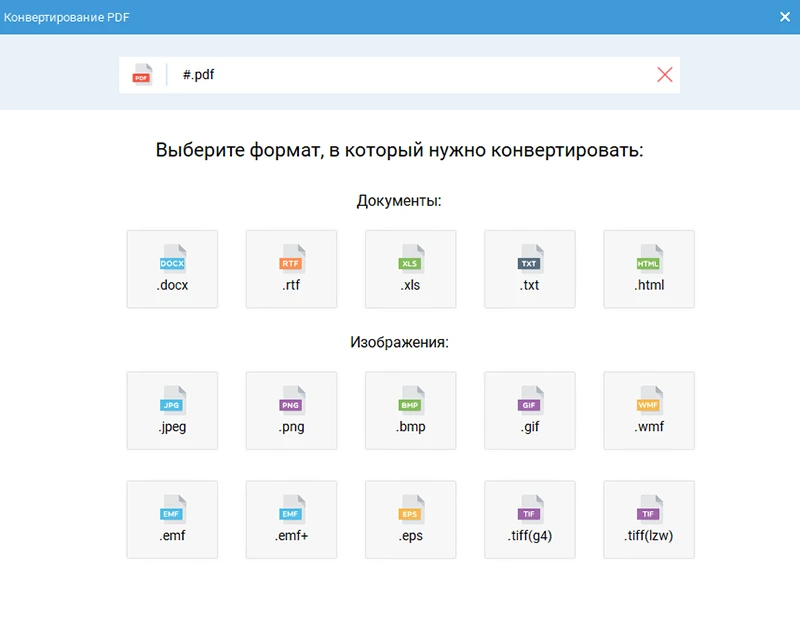Select the .emf format tile
Screen dimensions: 800x624
[x=172, y=519]
